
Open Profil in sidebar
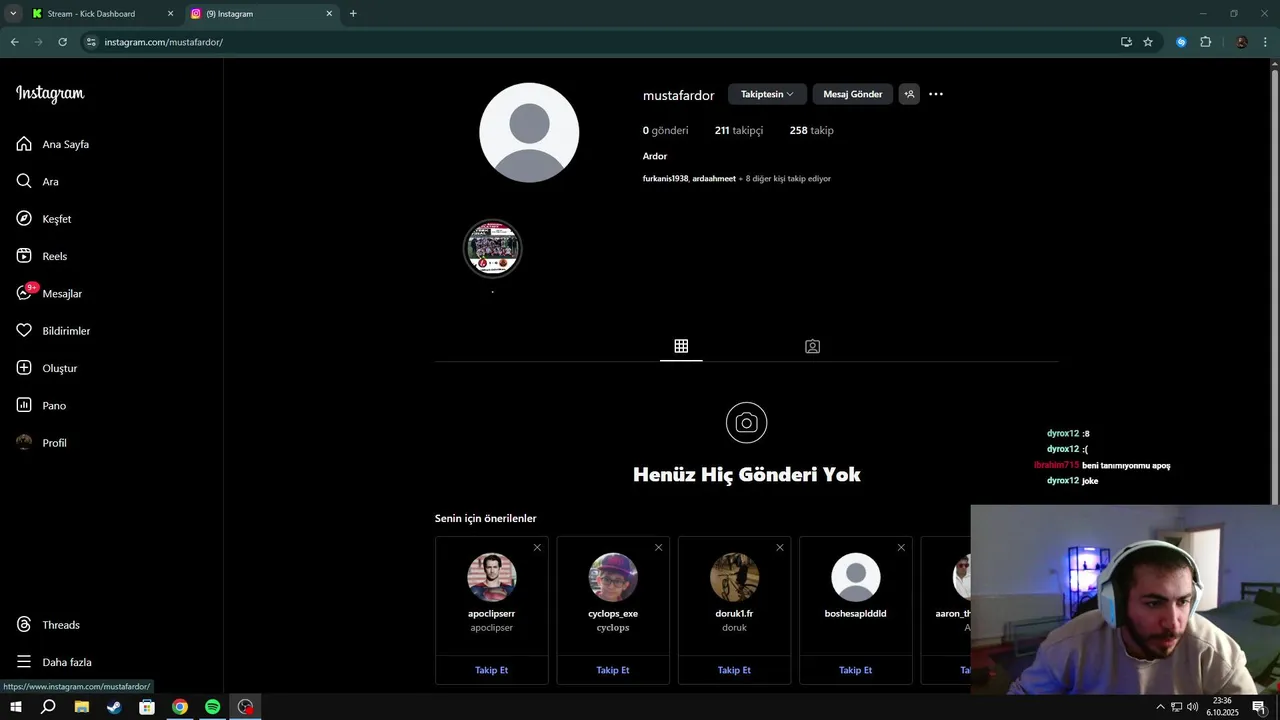[42, 443]
